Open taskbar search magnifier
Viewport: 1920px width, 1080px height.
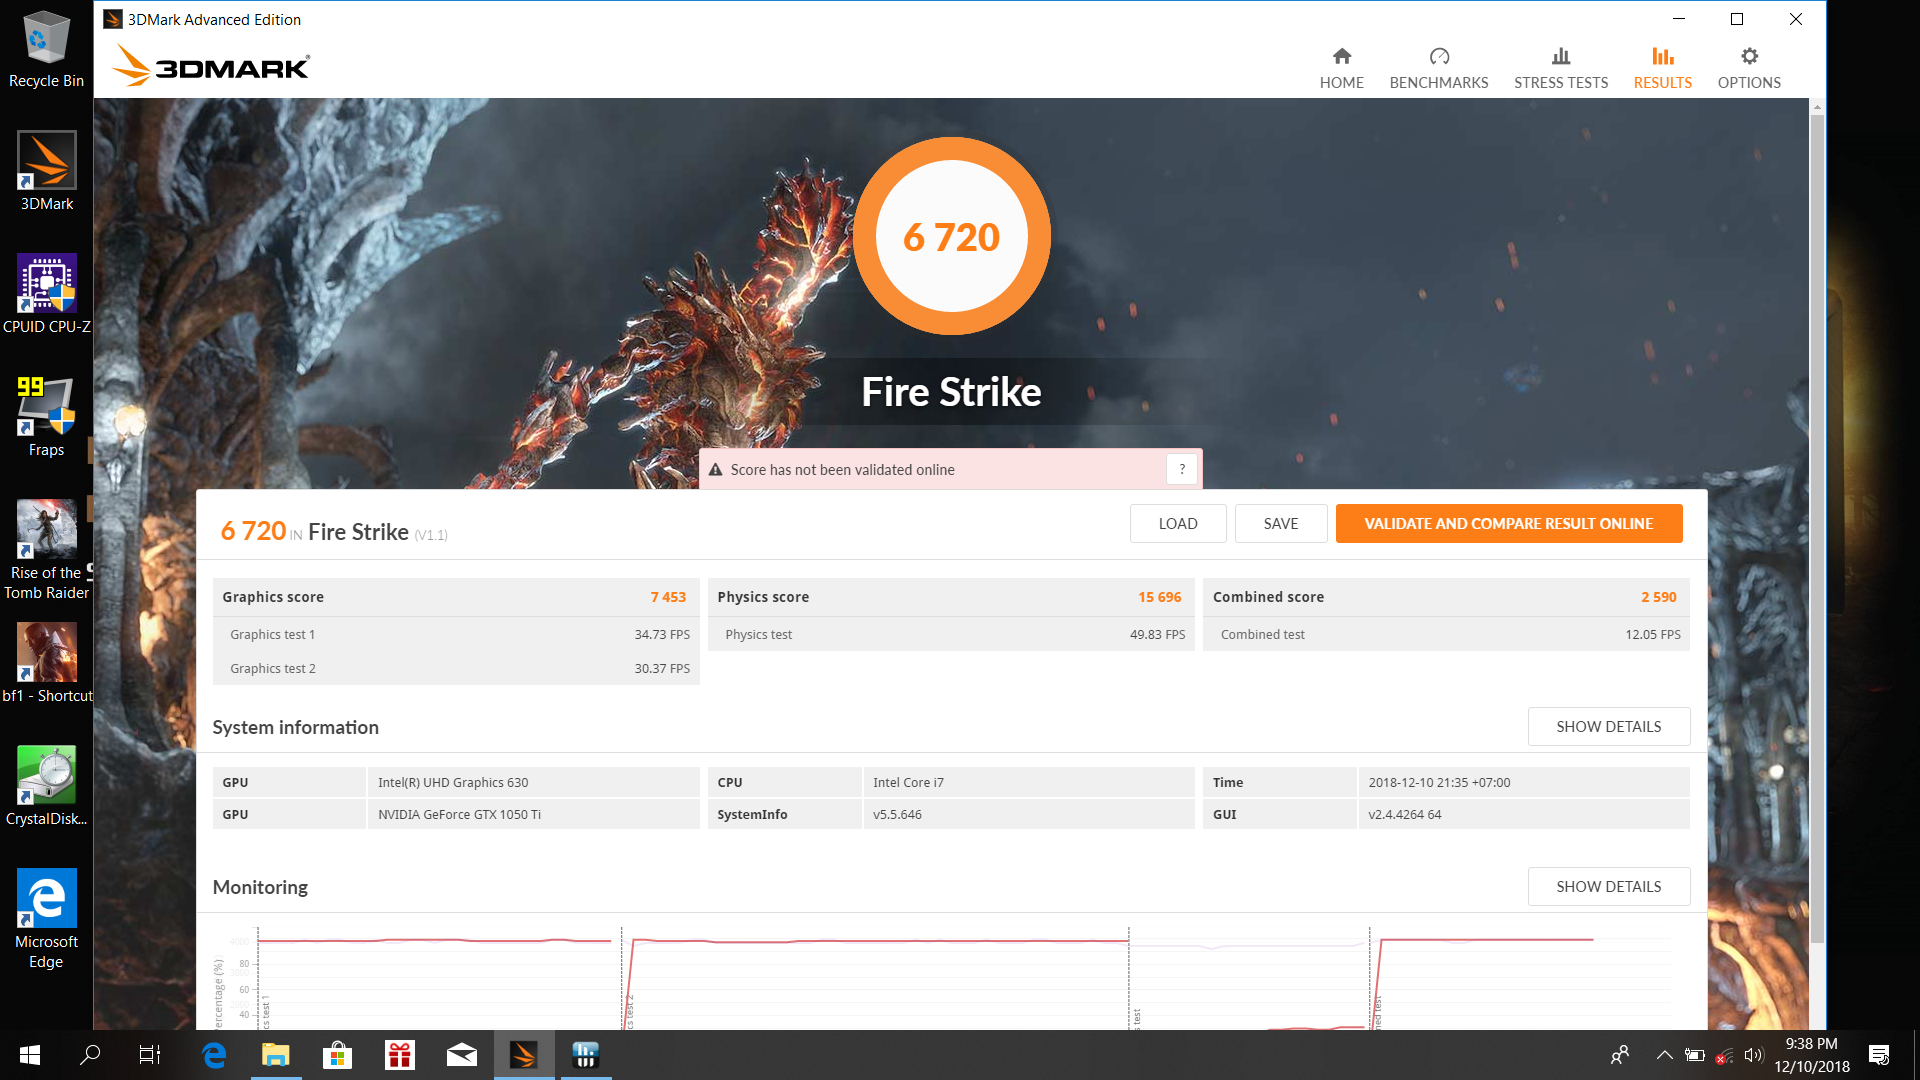[x=90, y=1055]
